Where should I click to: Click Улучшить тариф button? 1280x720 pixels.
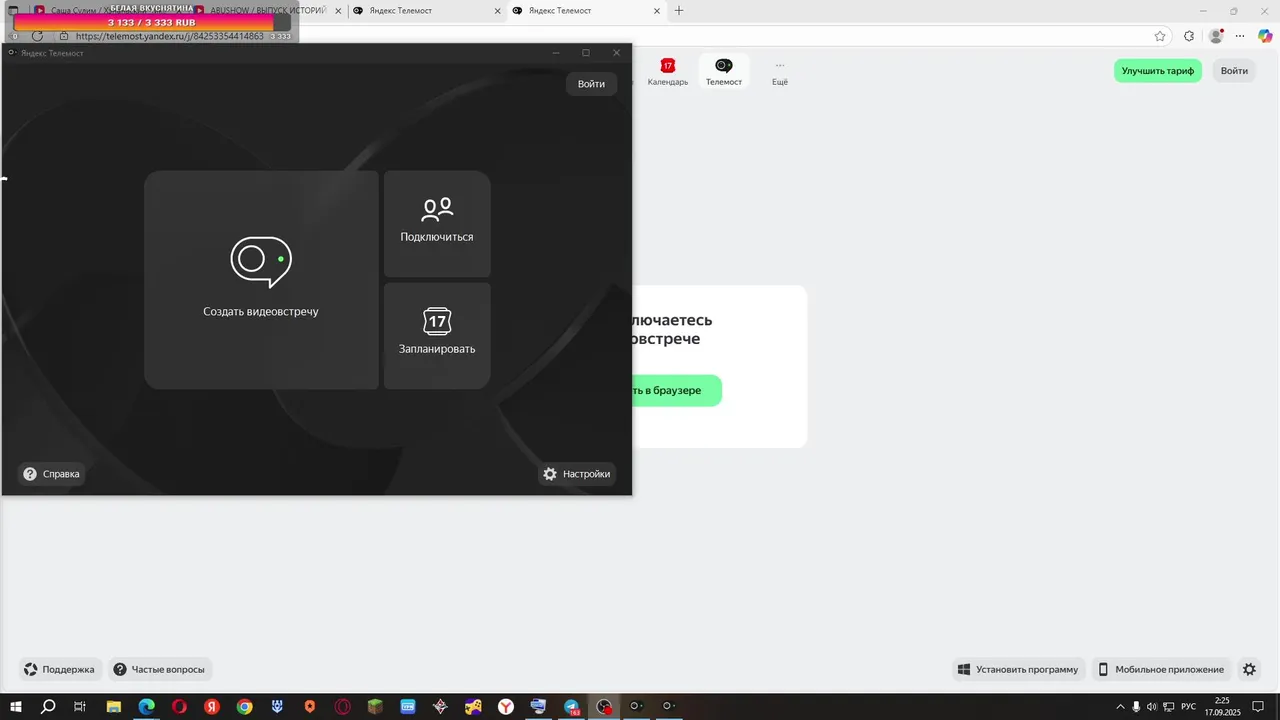1157,71
